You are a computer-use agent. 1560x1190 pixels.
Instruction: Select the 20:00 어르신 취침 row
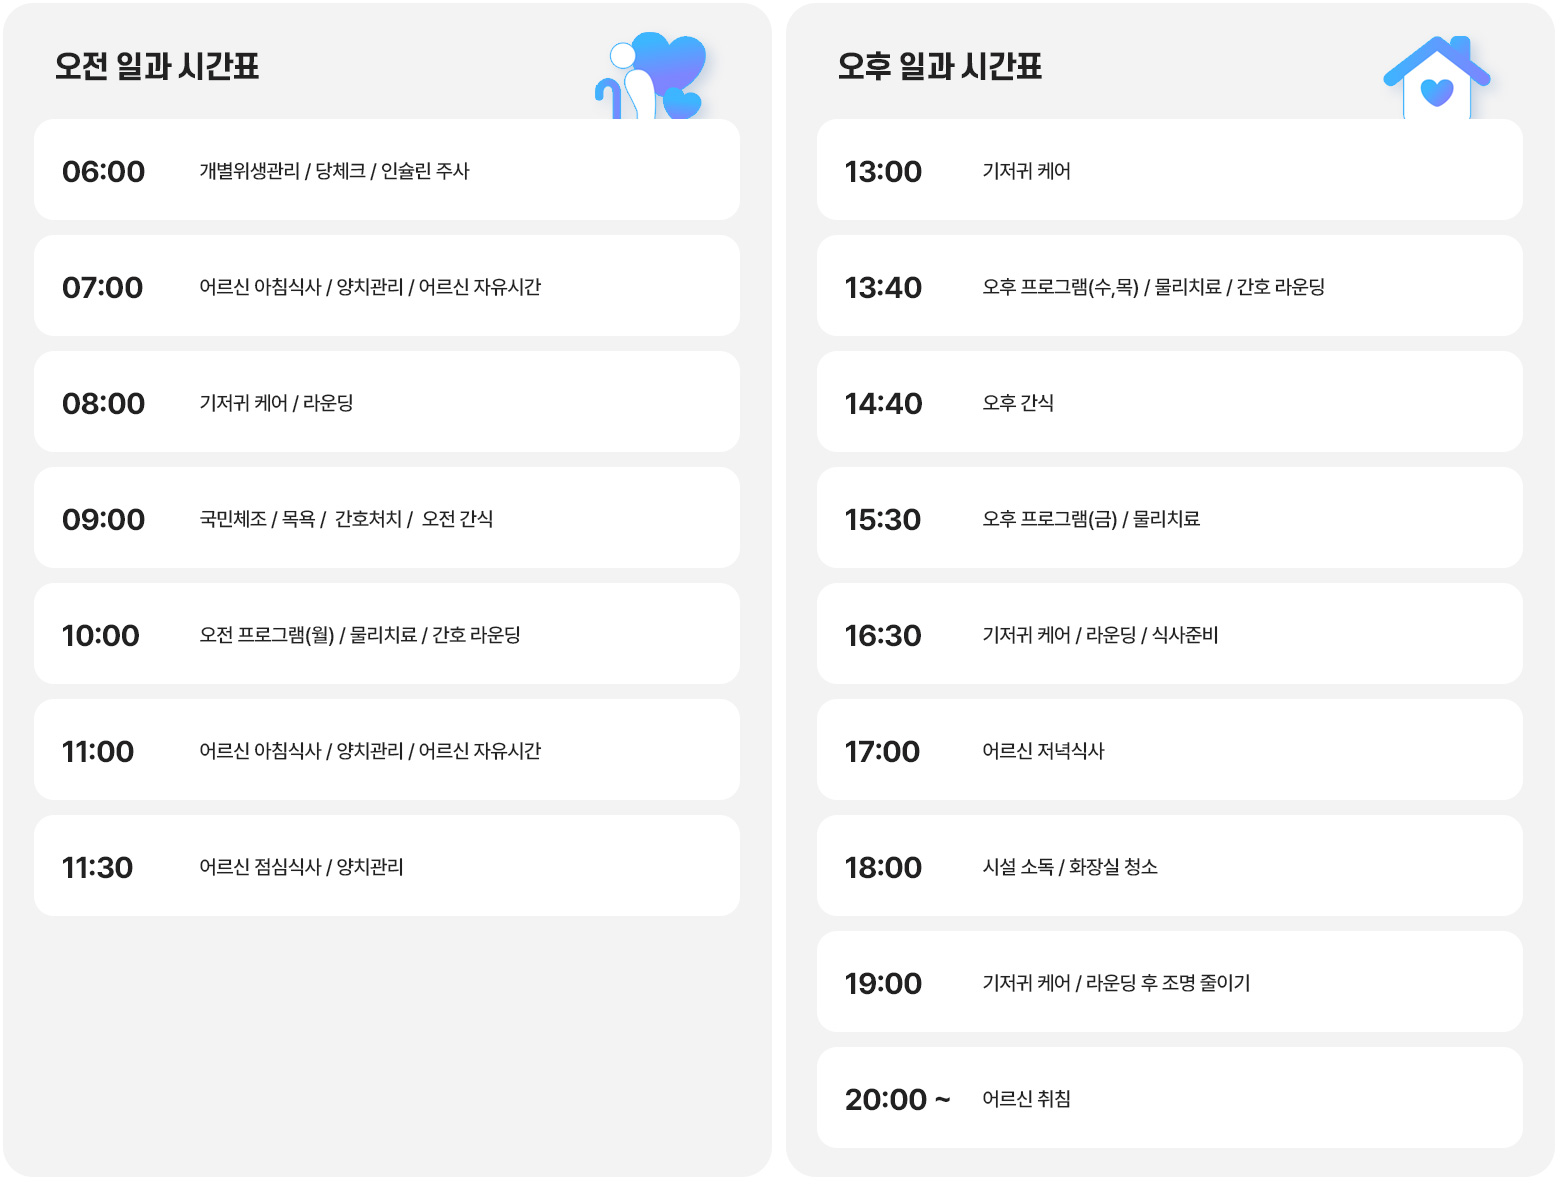pos(1169,1099)
